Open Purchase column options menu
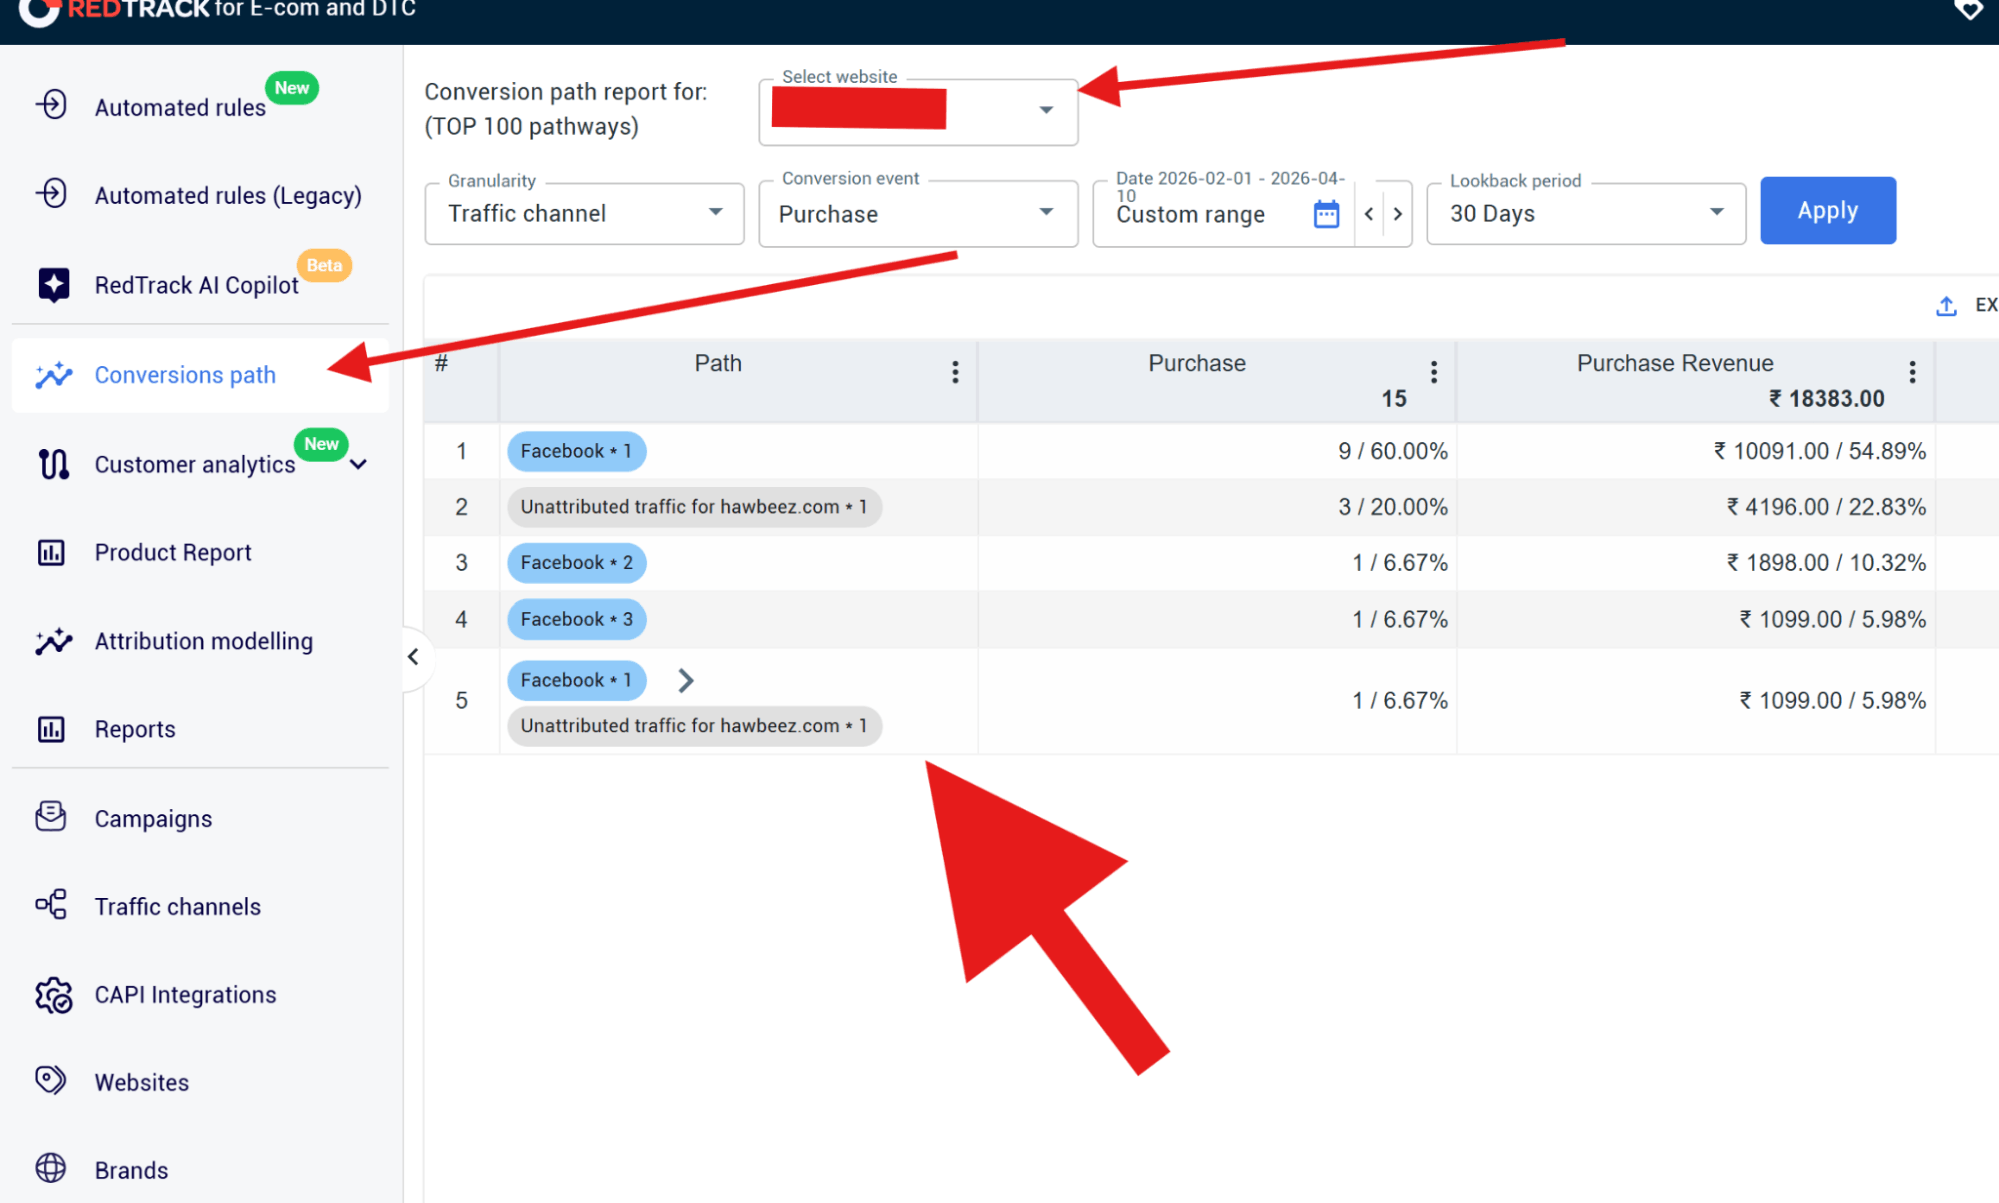This screenshot has width=1999, height=1203. (1434, 372)
